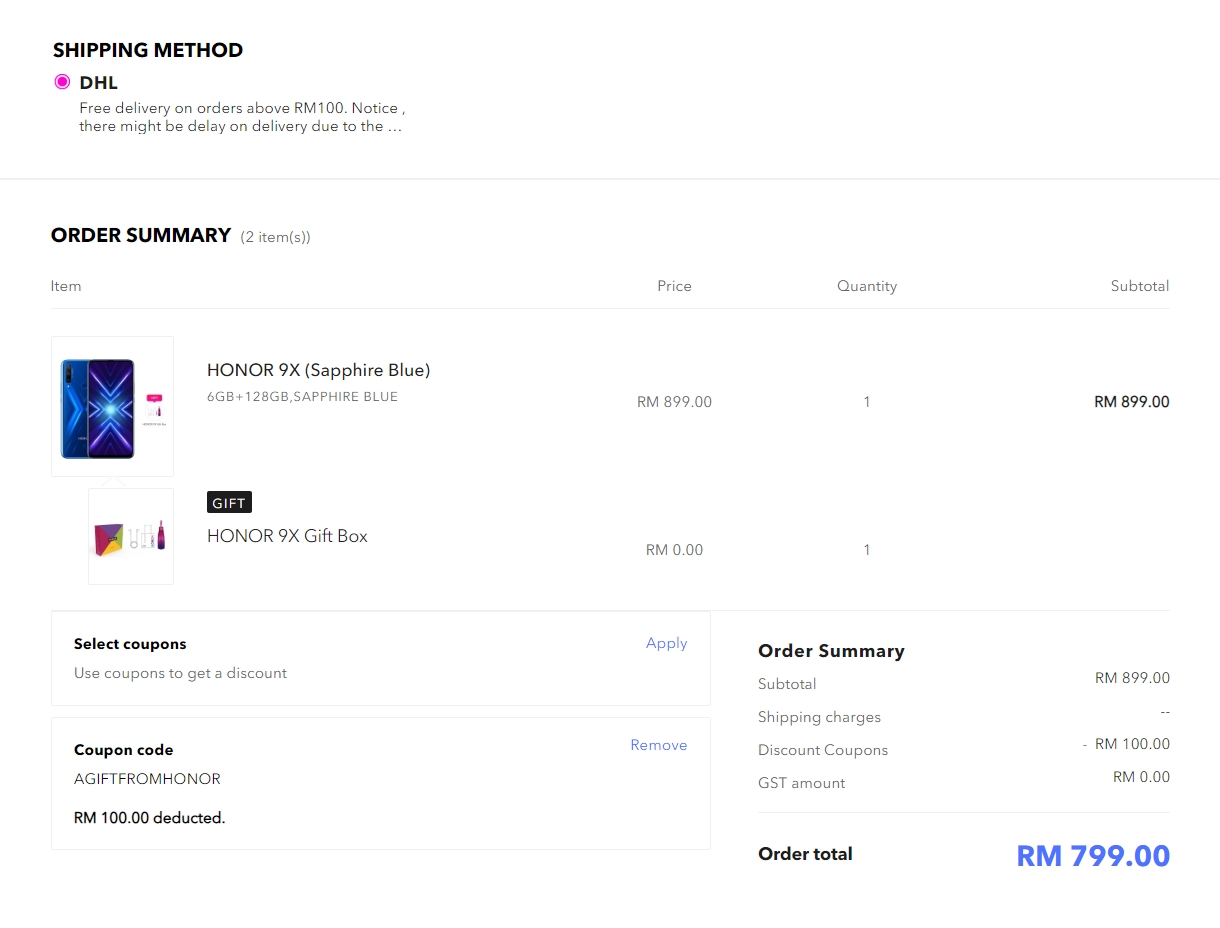Open the HONOR 9X Gift Box product name
1220x928 pixels.
[x=287, y=536]
